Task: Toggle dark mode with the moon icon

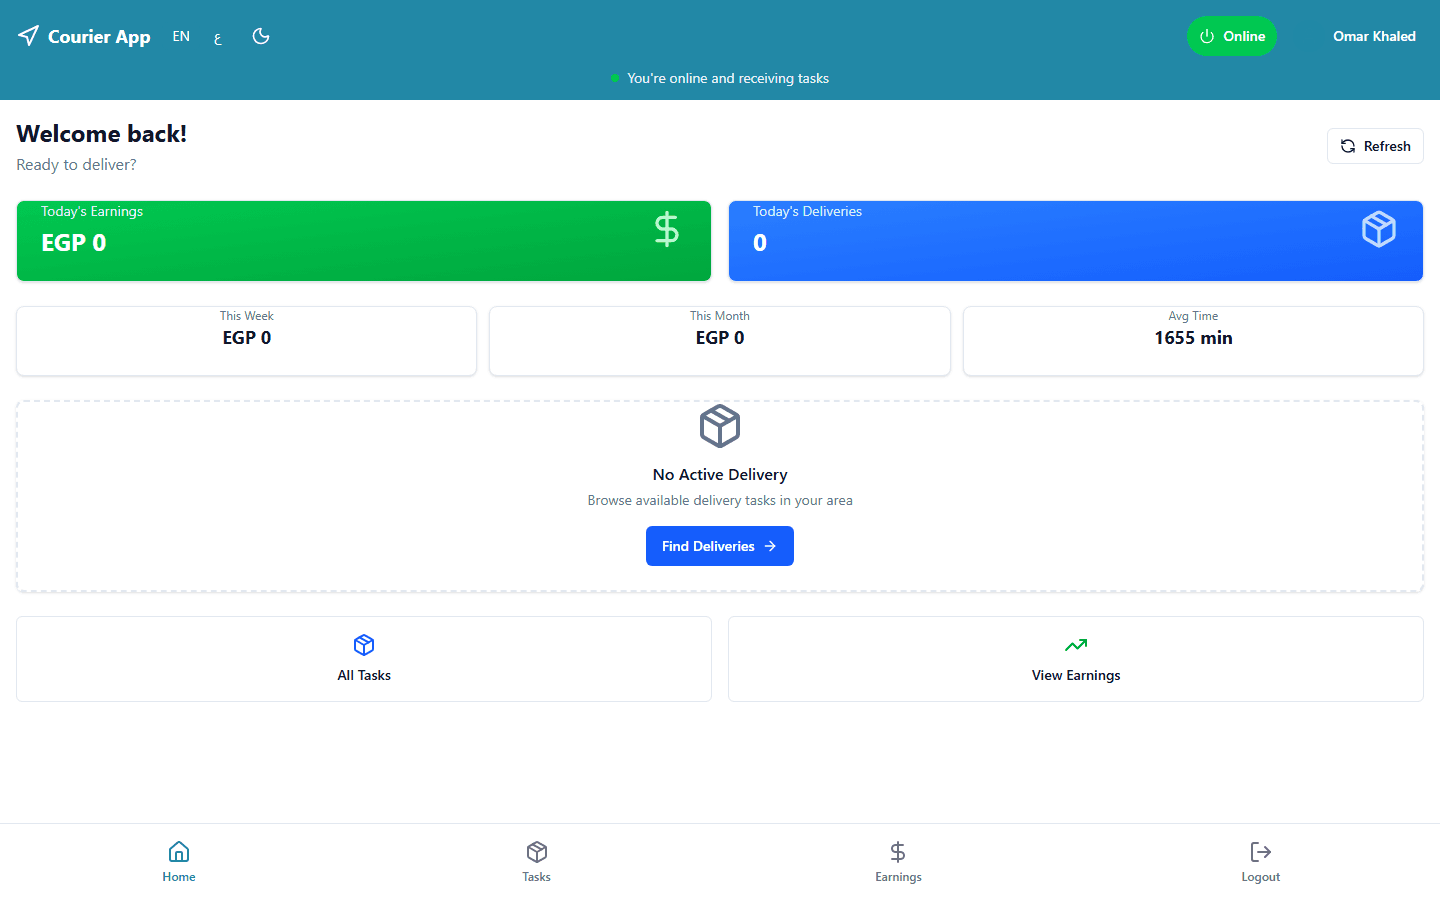Action: [x=261, y=36]
